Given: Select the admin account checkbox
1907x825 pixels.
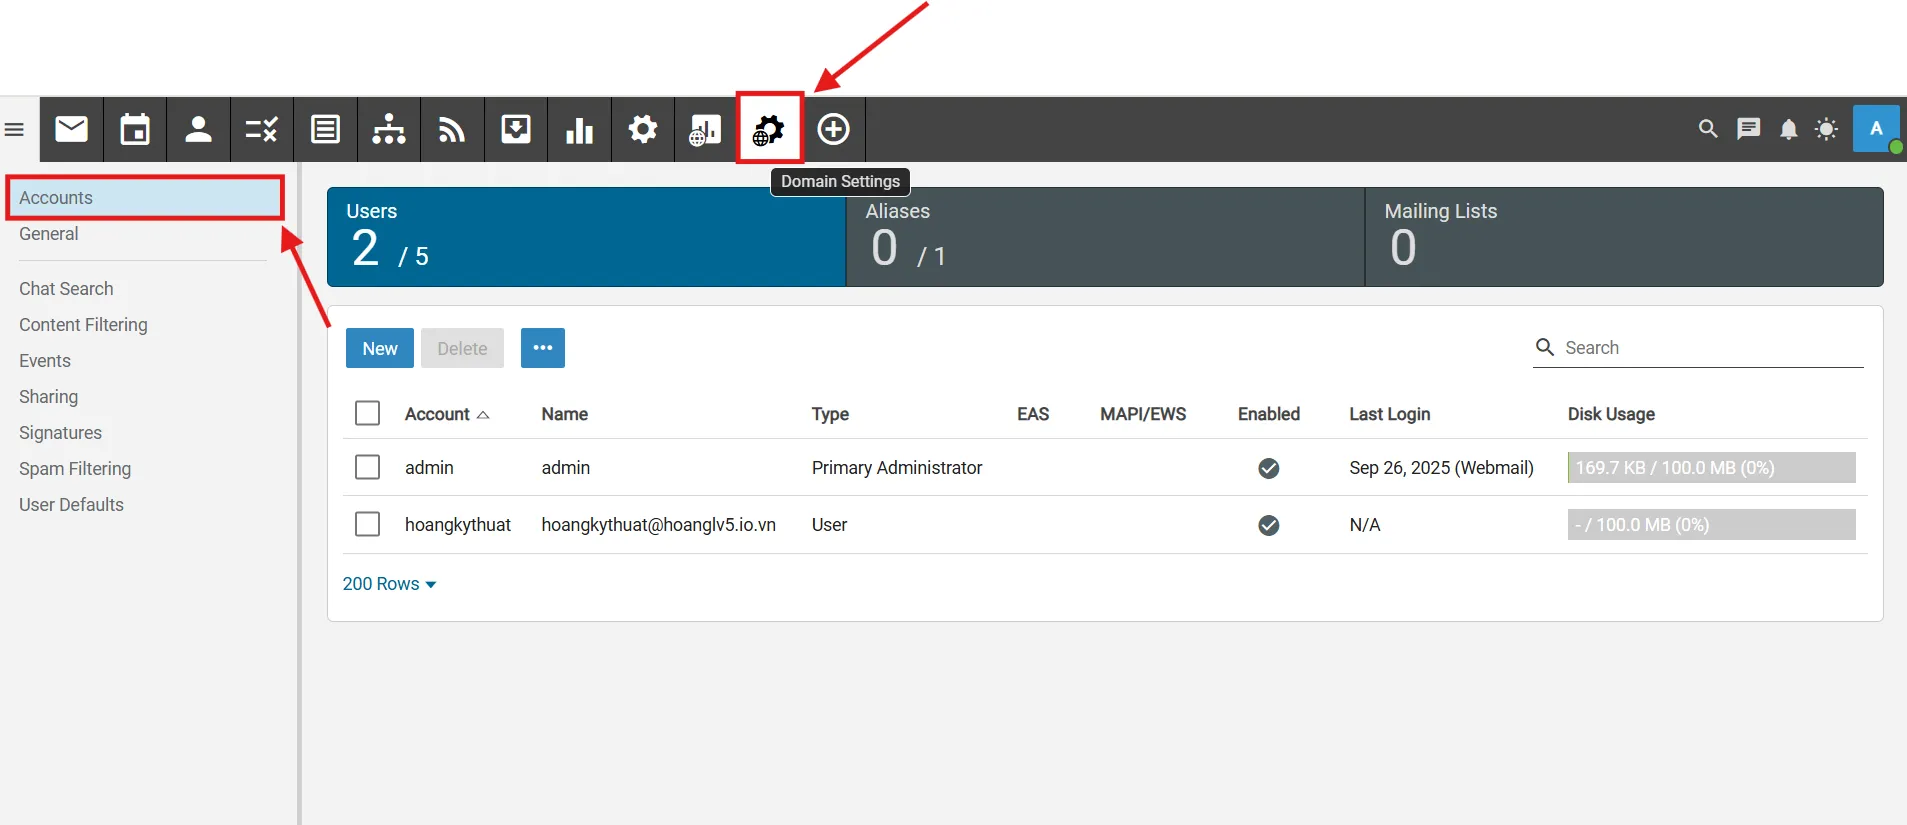Looking at the screenshot, I should (x=367, y=467).
